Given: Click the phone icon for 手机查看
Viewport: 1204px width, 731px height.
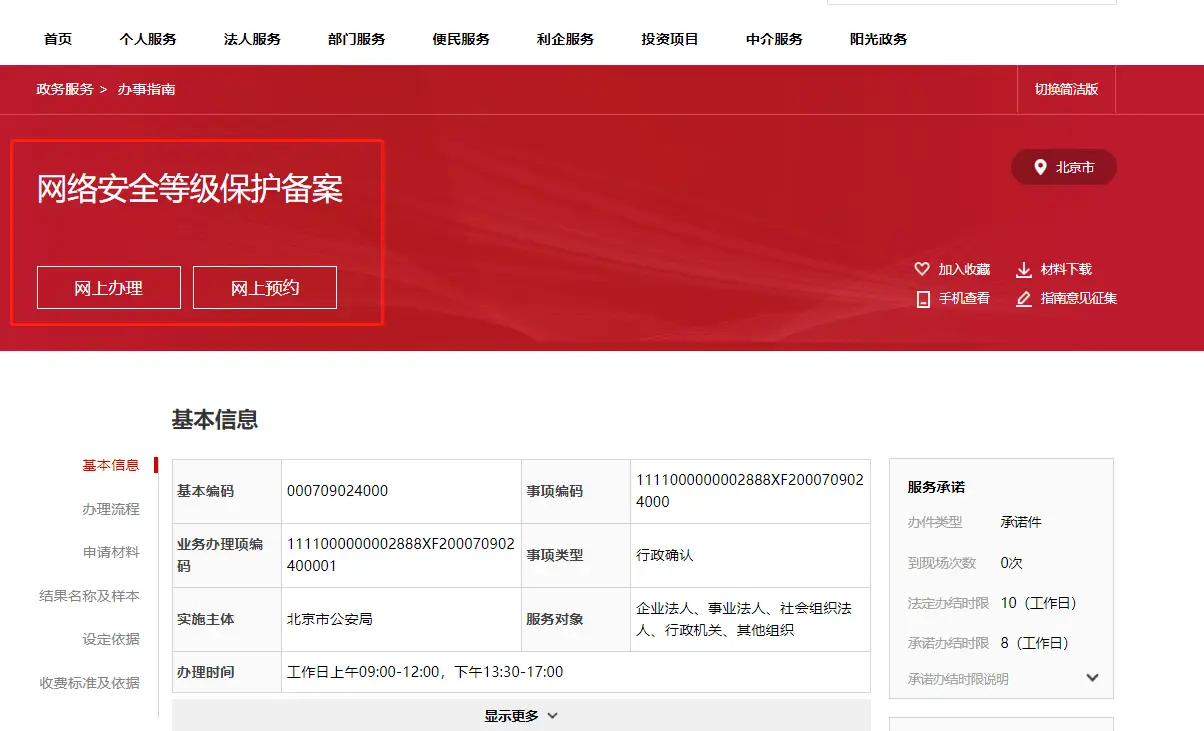Looking at the screenshot, I should tap(922, 298).
